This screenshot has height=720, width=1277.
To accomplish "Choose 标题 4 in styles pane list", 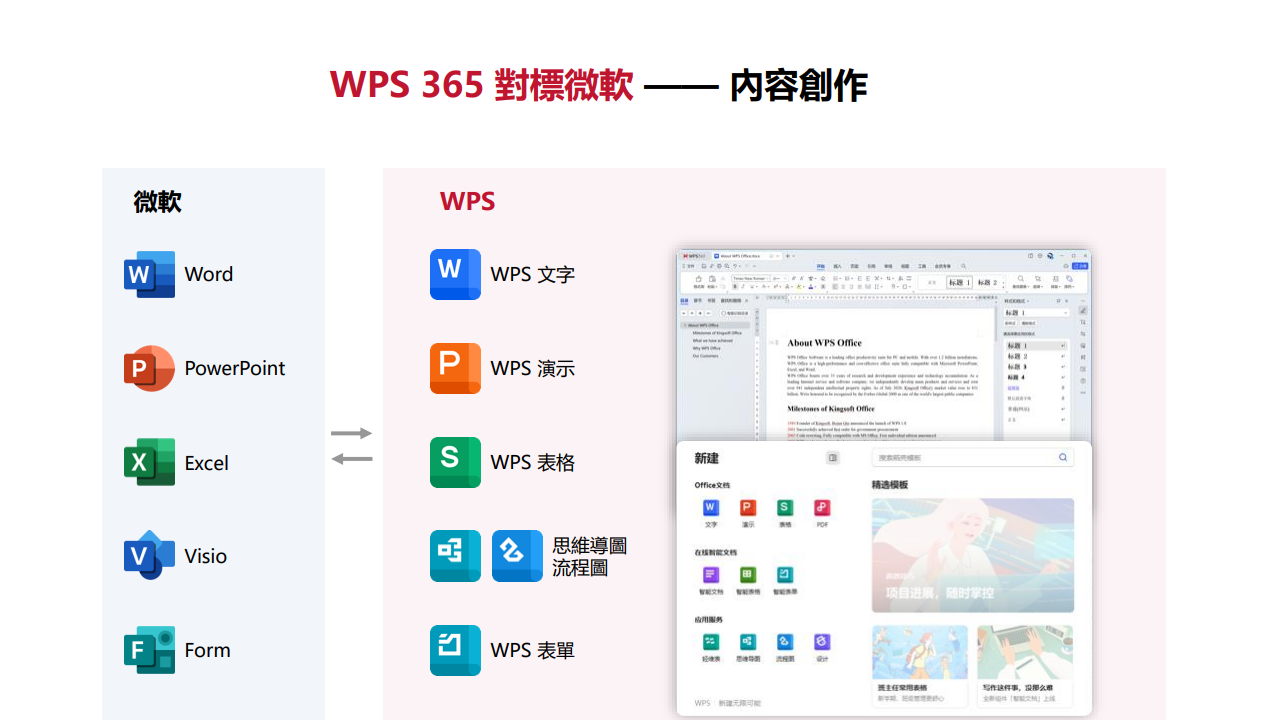I will pyautogui.click(x=1034, y=377).
